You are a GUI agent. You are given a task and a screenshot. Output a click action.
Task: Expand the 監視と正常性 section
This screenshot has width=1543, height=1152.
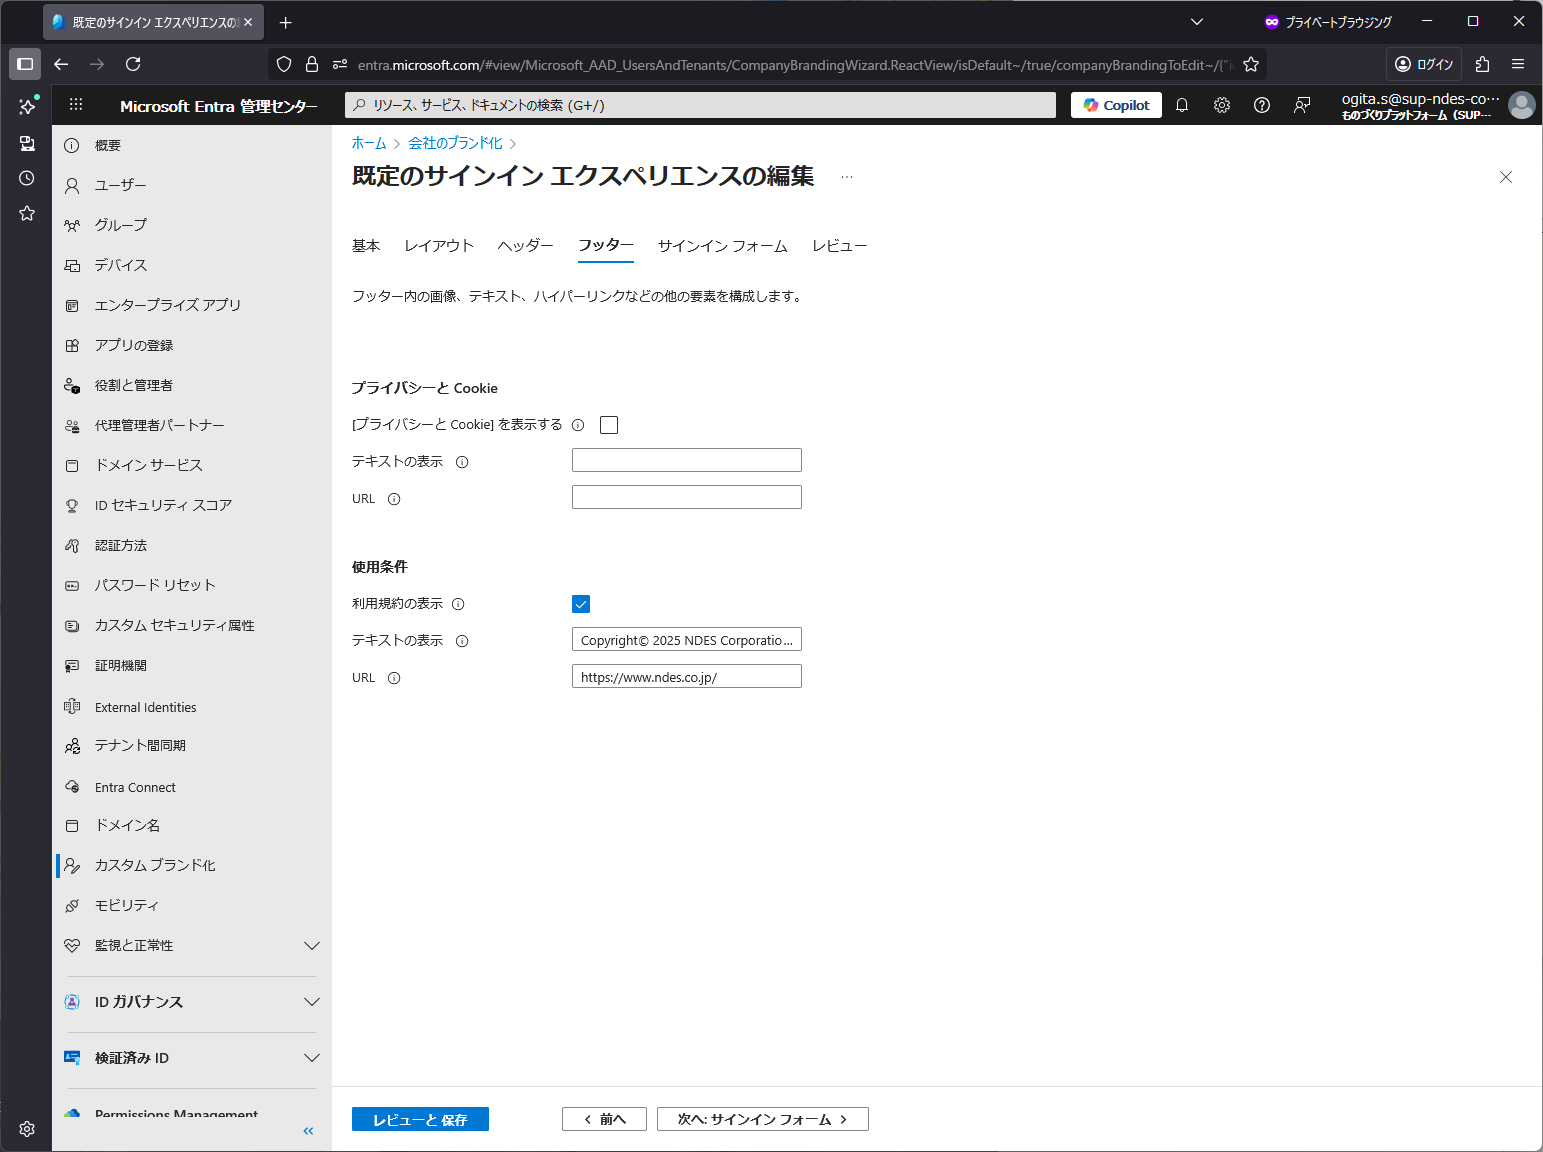point(311,946)
